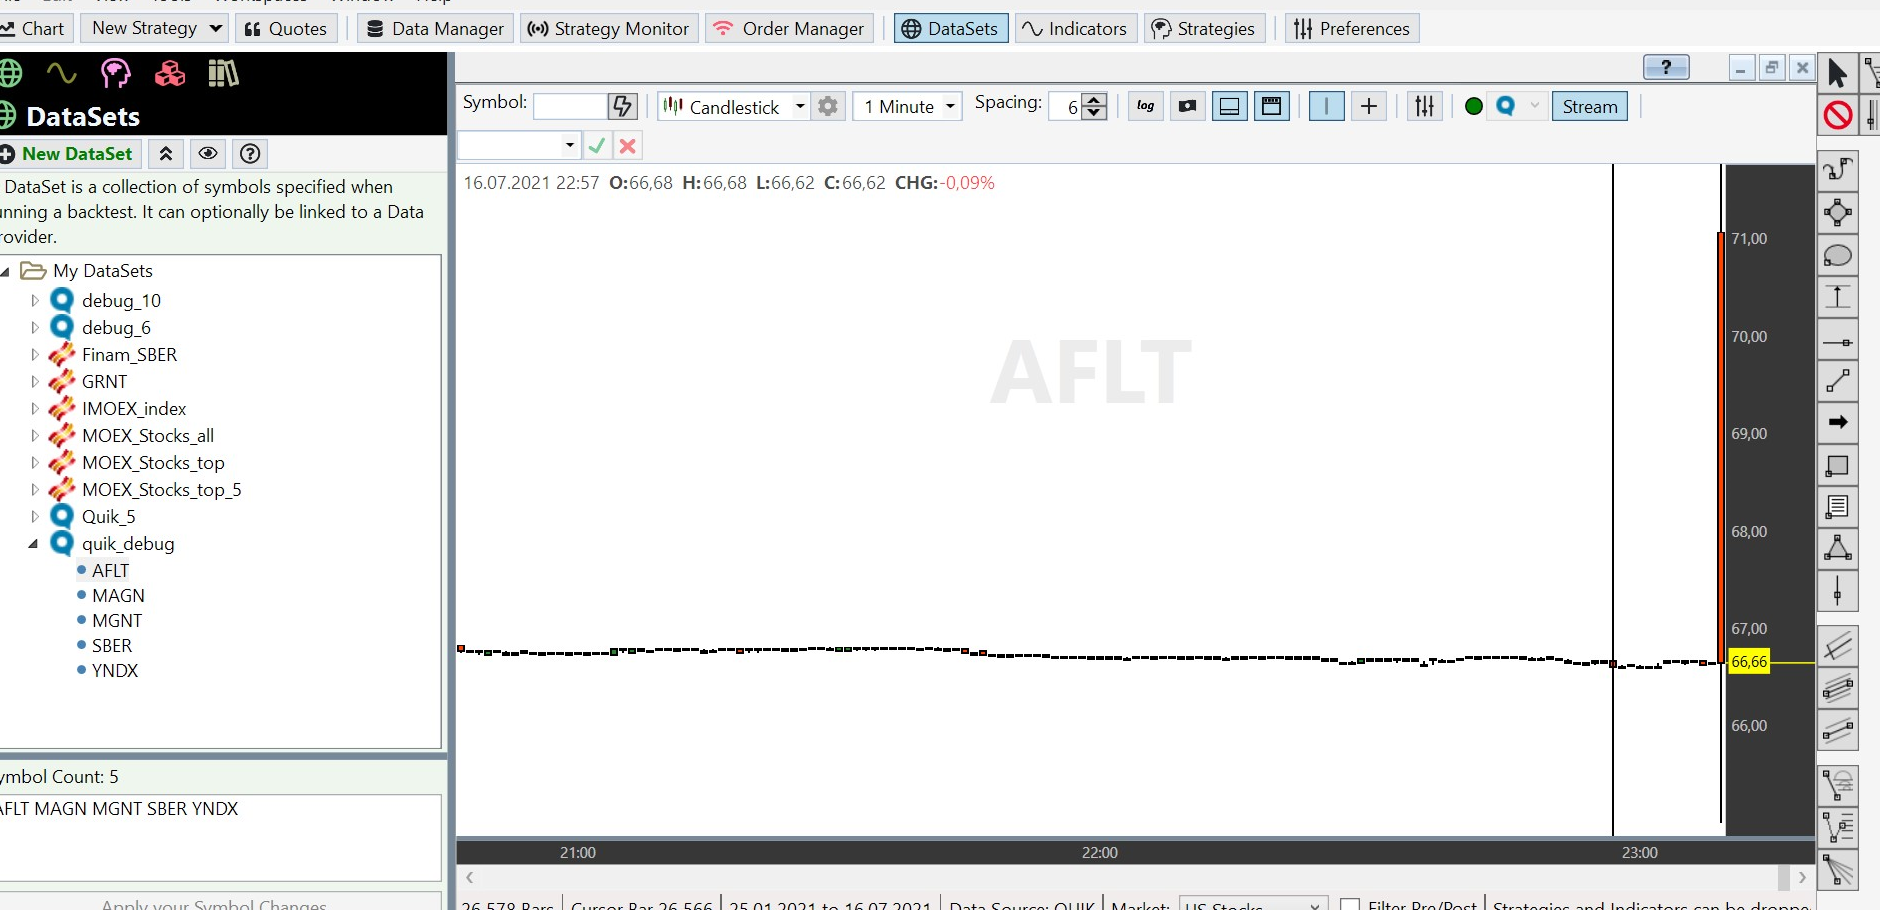Select the freehand curve drawing tool
This screenshot has height=910, width=1880.
click(1837, 170)
